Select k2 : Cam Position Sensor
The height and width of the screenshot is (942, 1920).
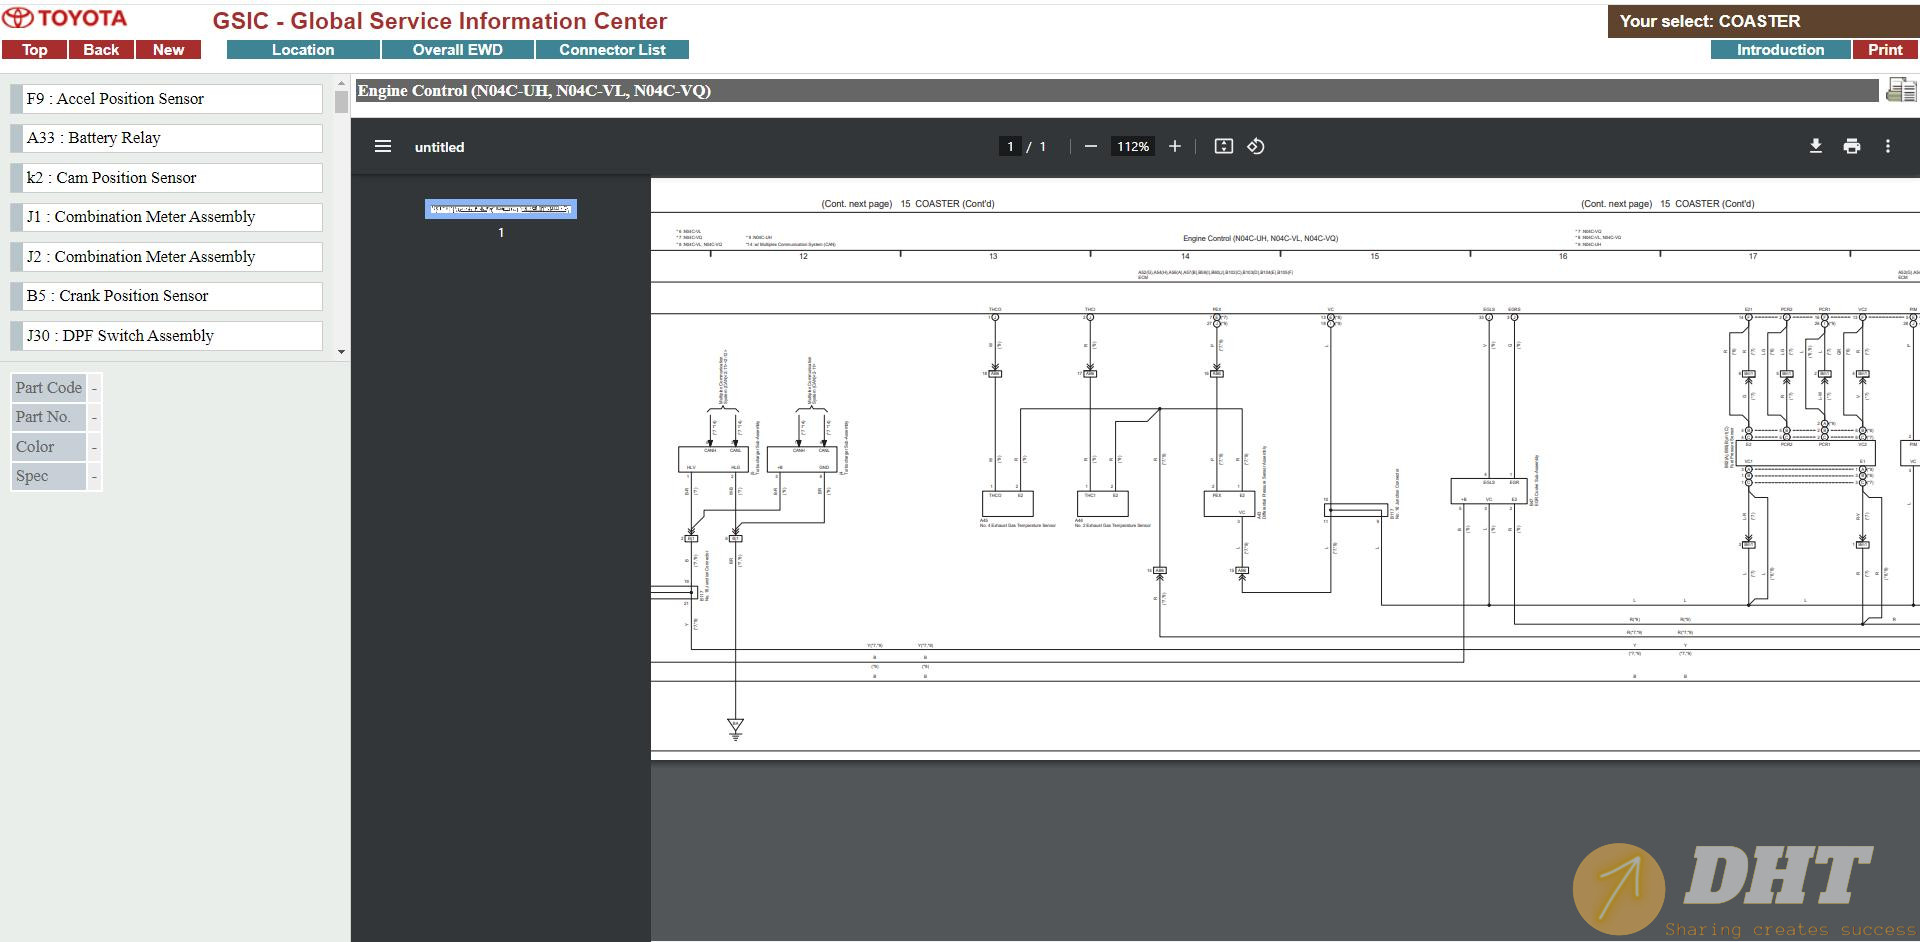[166, 178]
